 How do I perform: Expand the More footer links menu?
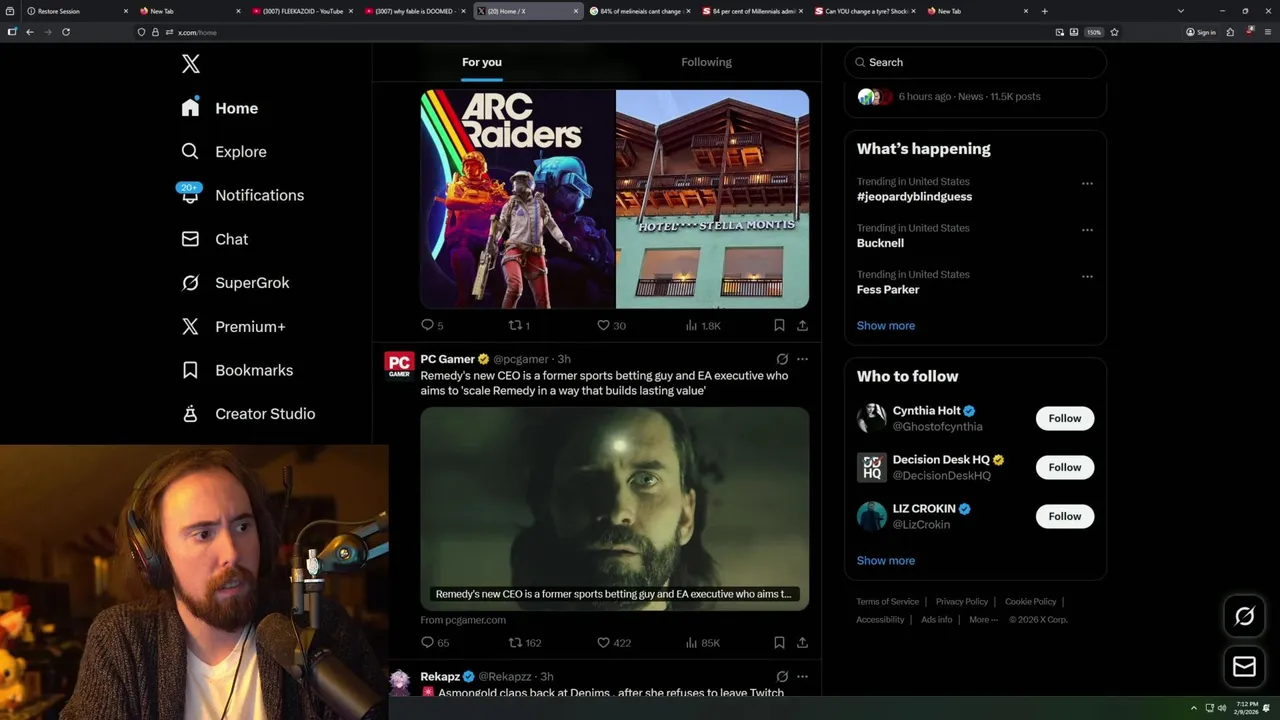click(x=983, y=620)
